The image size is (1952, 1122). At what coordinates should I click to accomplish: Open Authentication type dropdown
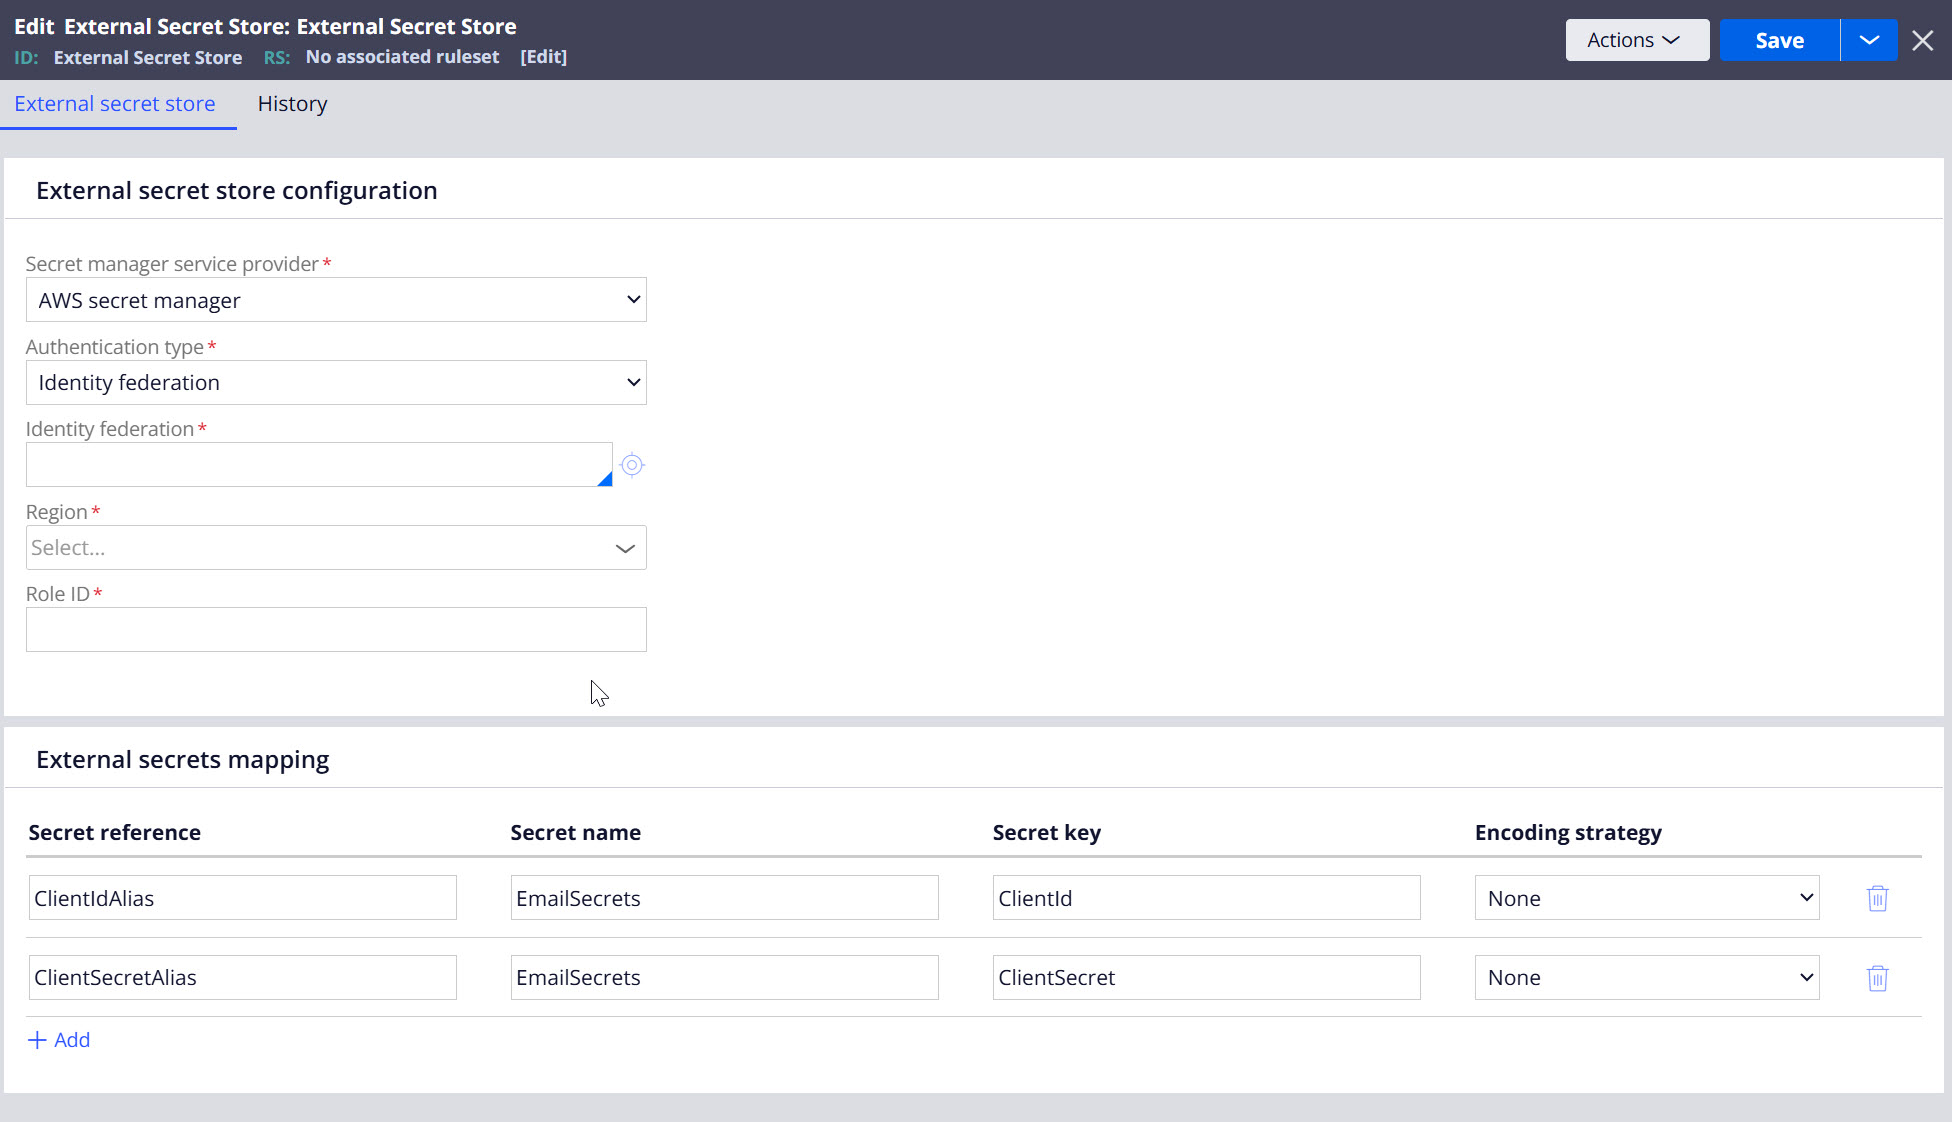336,383
